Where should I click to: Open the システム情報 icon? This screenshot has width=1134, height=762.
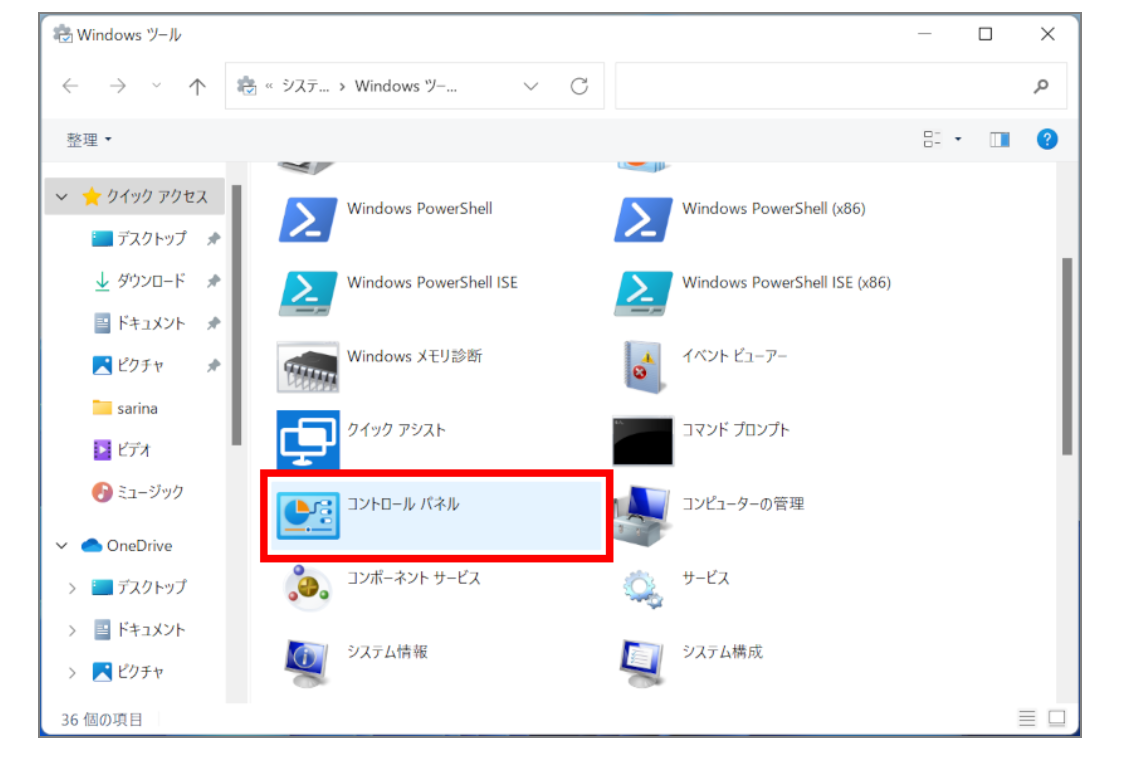point(307,663)
